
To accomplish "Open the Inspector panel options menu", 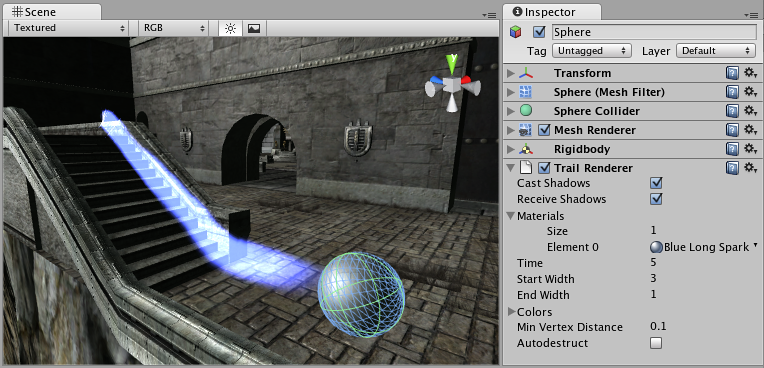I will click(x=750, y=15).
